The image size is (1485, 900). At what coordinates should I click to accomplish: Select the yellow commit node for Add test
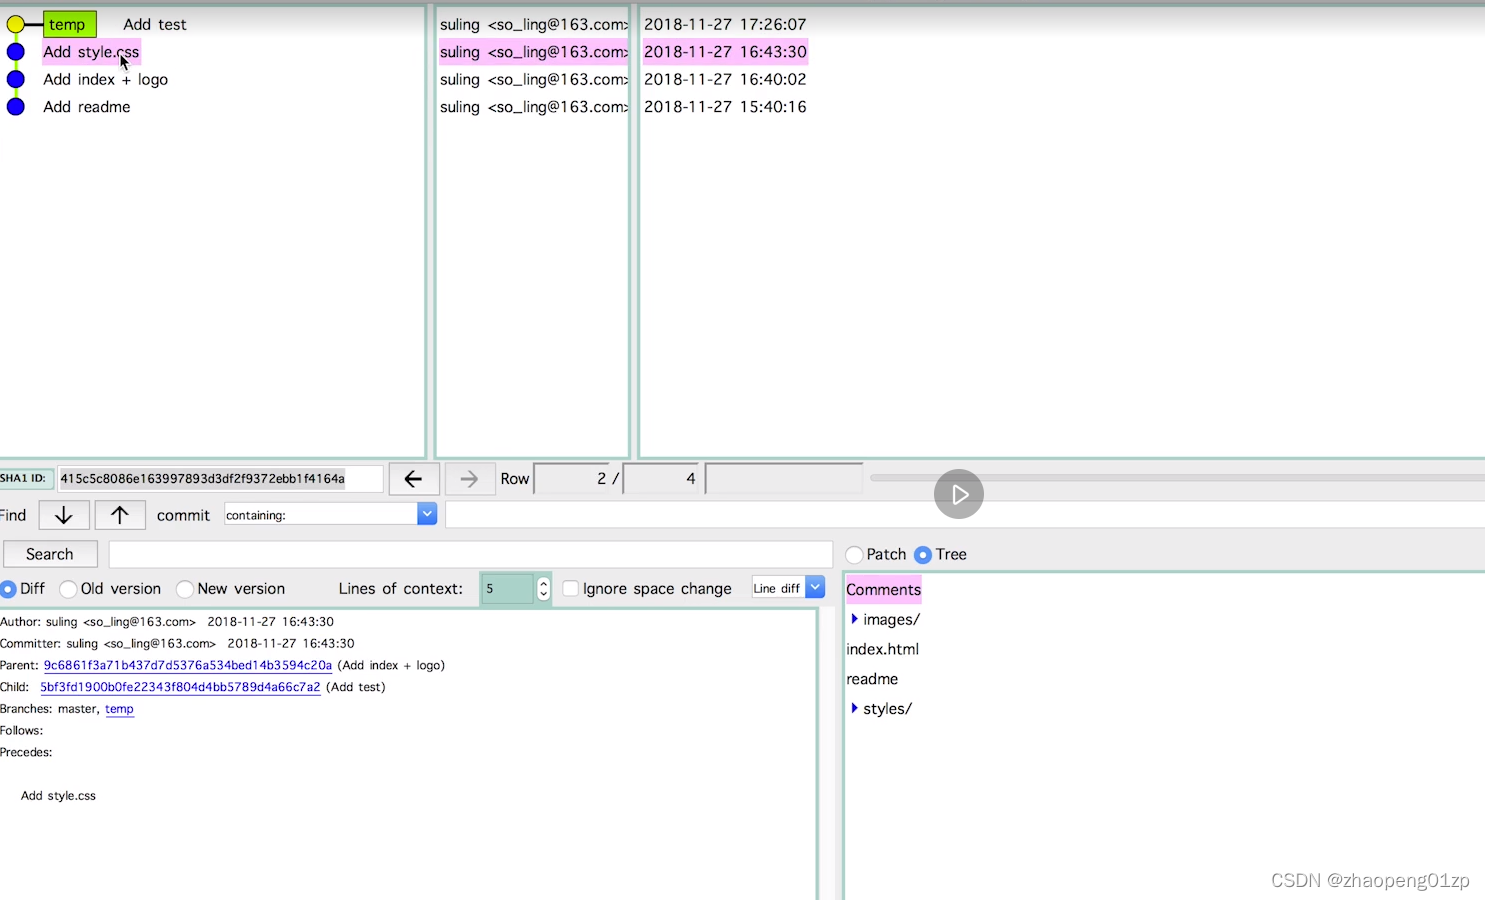tap(16, 24)
